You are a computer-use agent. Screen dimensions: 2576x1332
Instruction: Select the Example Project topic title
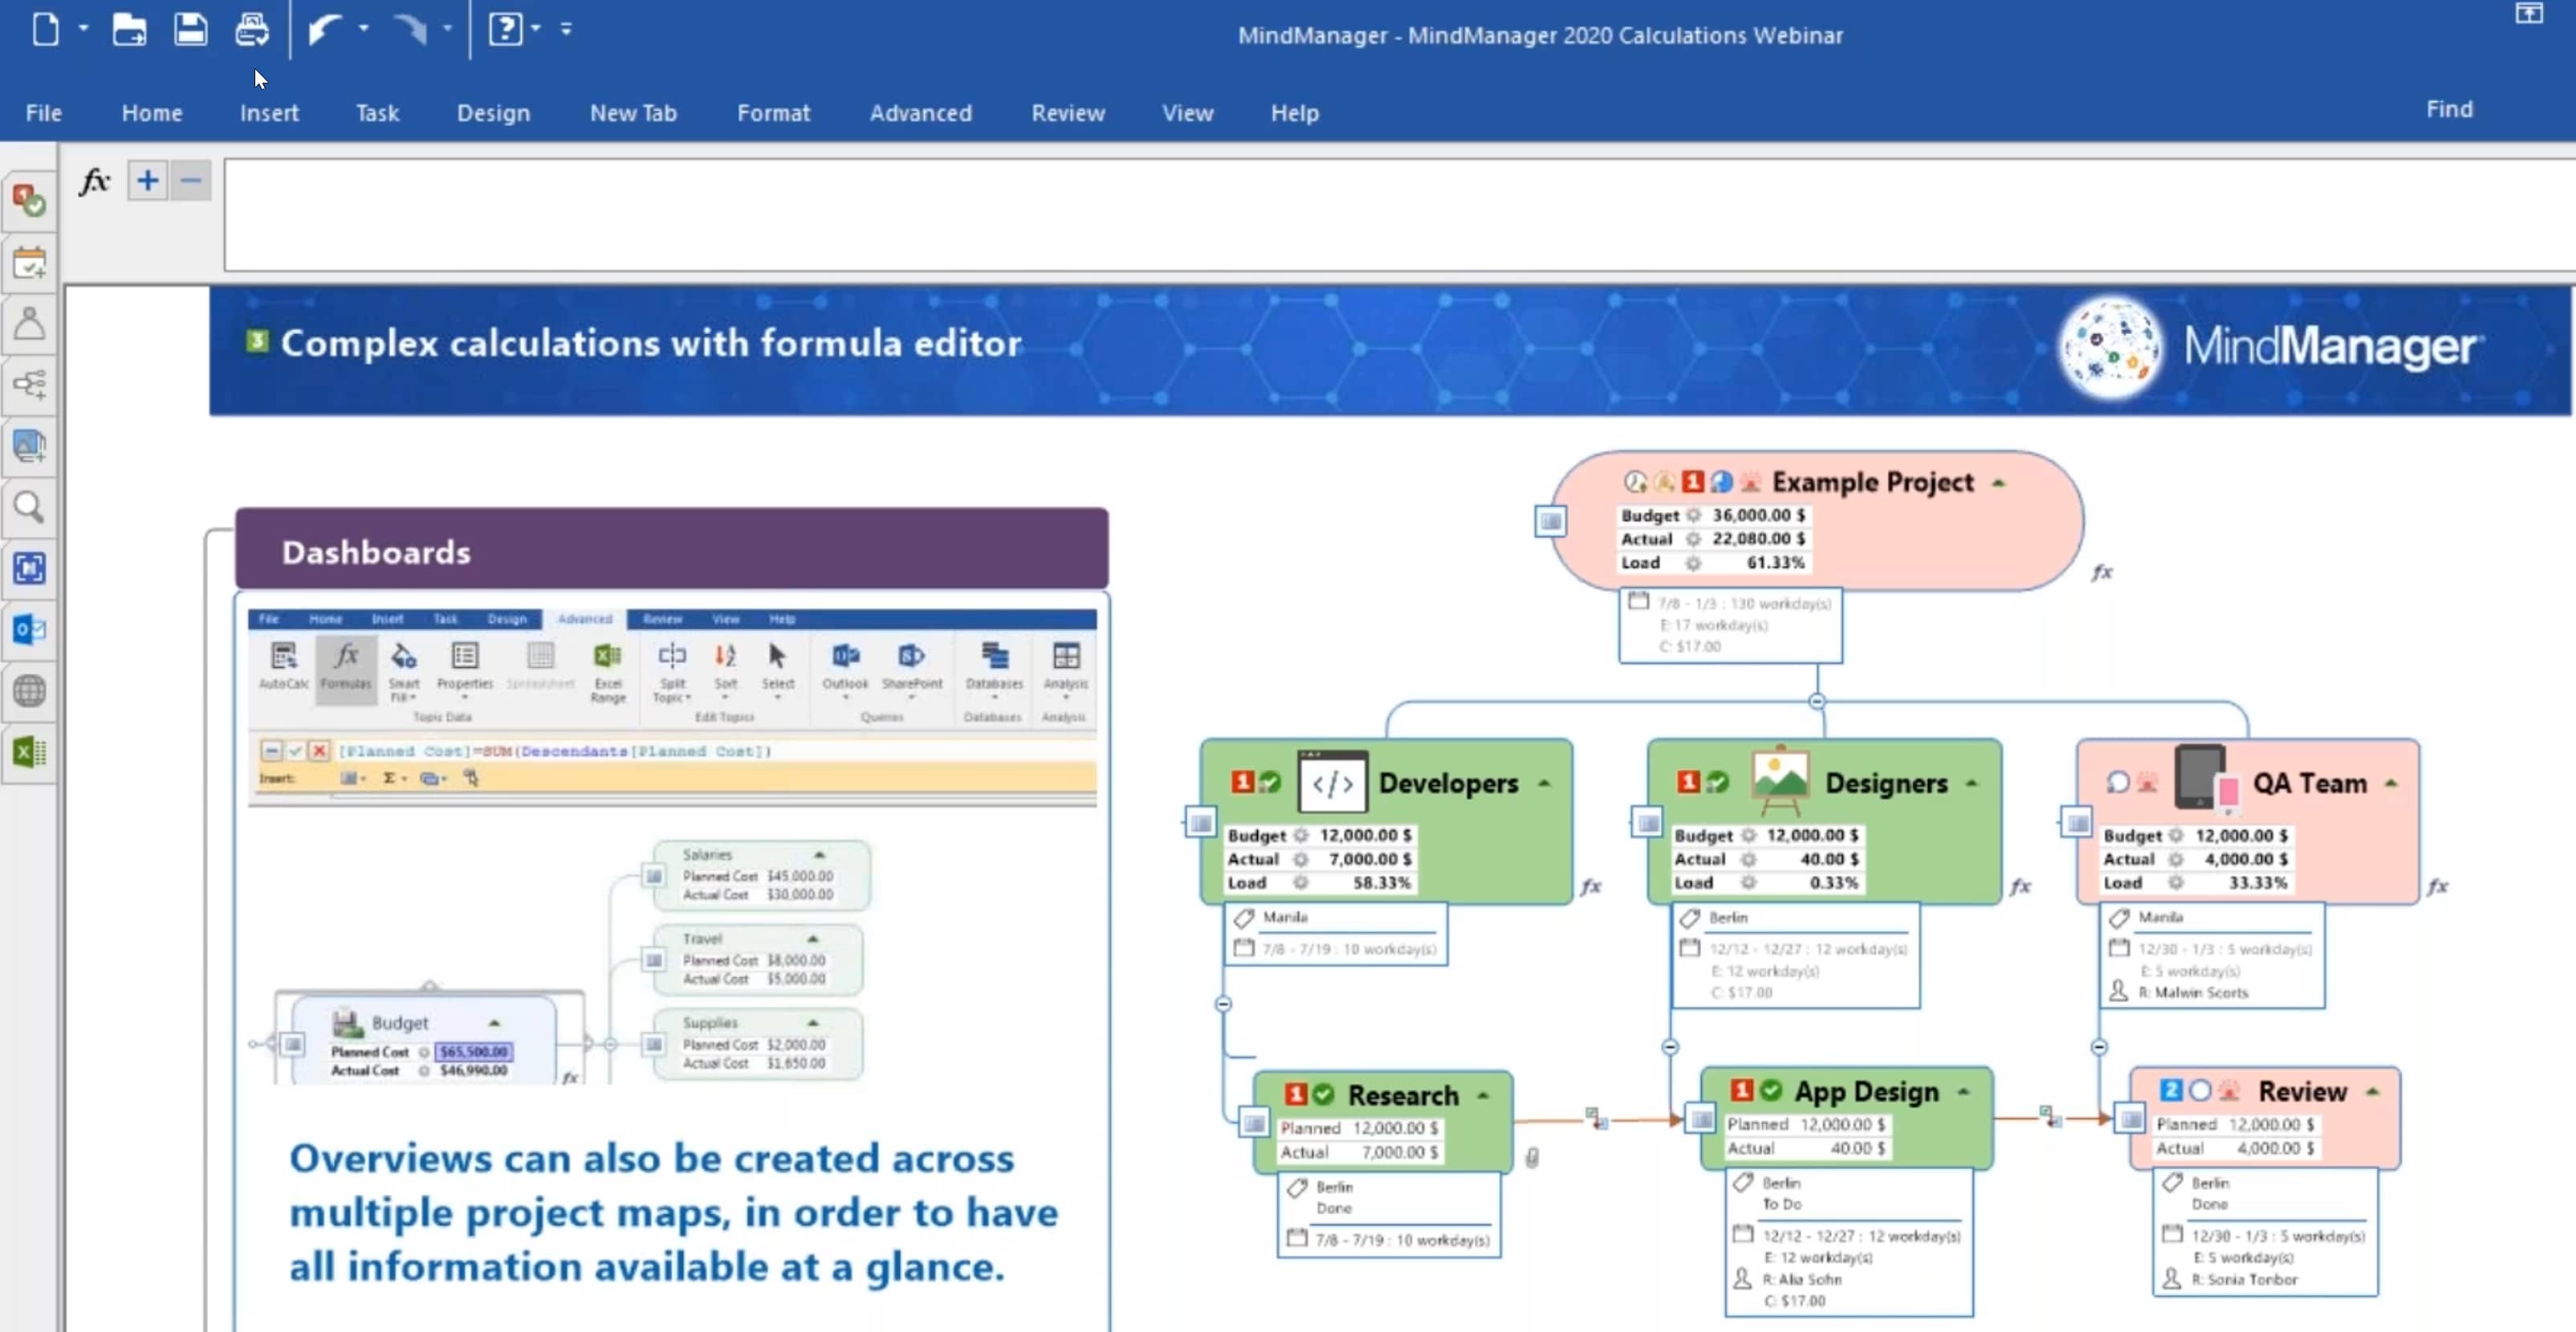[x=1872, y=482]
